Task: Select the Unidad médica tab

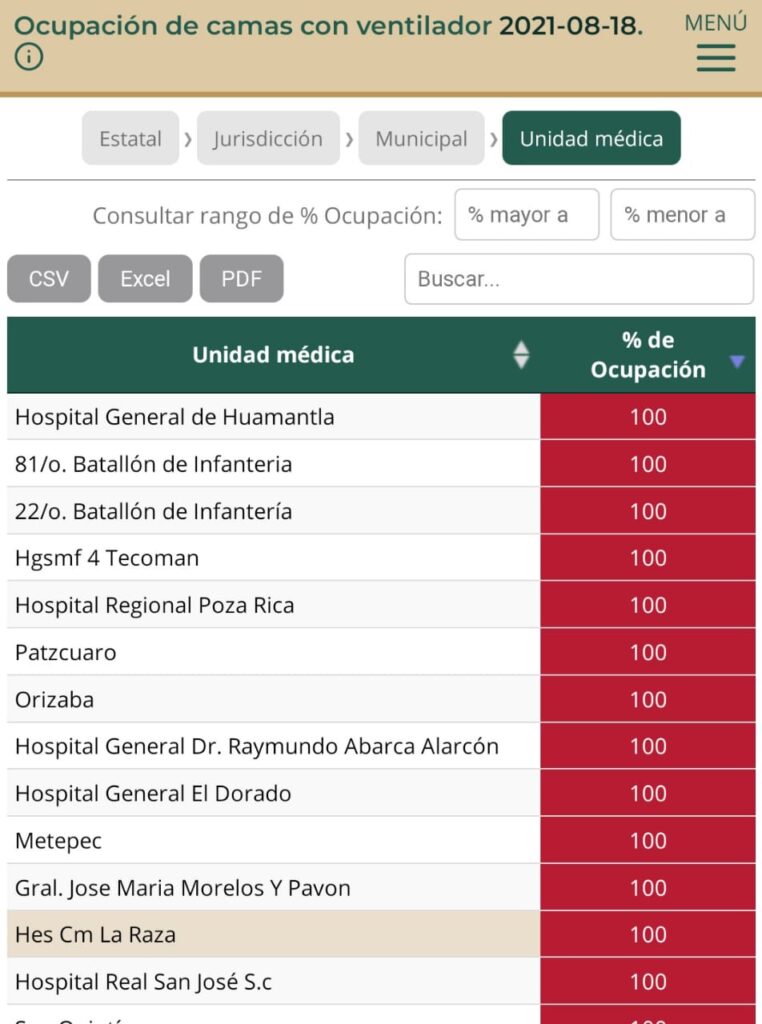Action: [x=591, y=139]
